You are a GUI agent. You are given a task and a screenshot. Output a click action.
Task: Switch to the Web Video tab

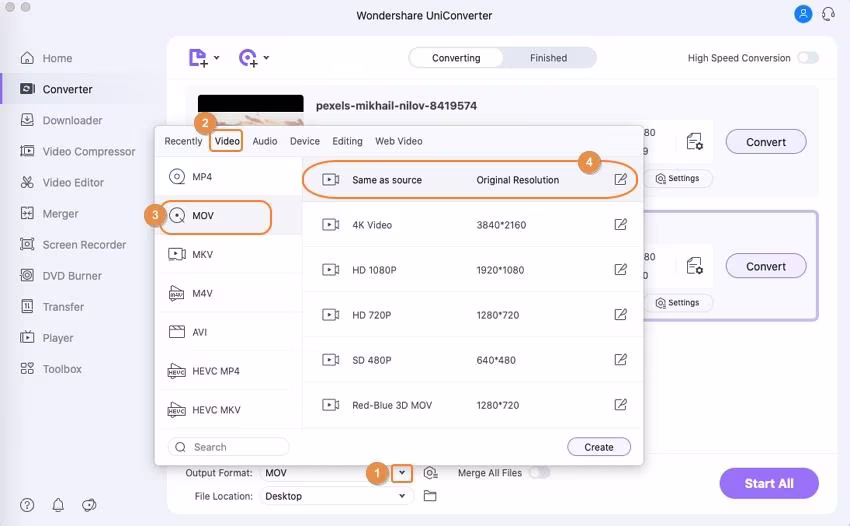tap(398, 141)
